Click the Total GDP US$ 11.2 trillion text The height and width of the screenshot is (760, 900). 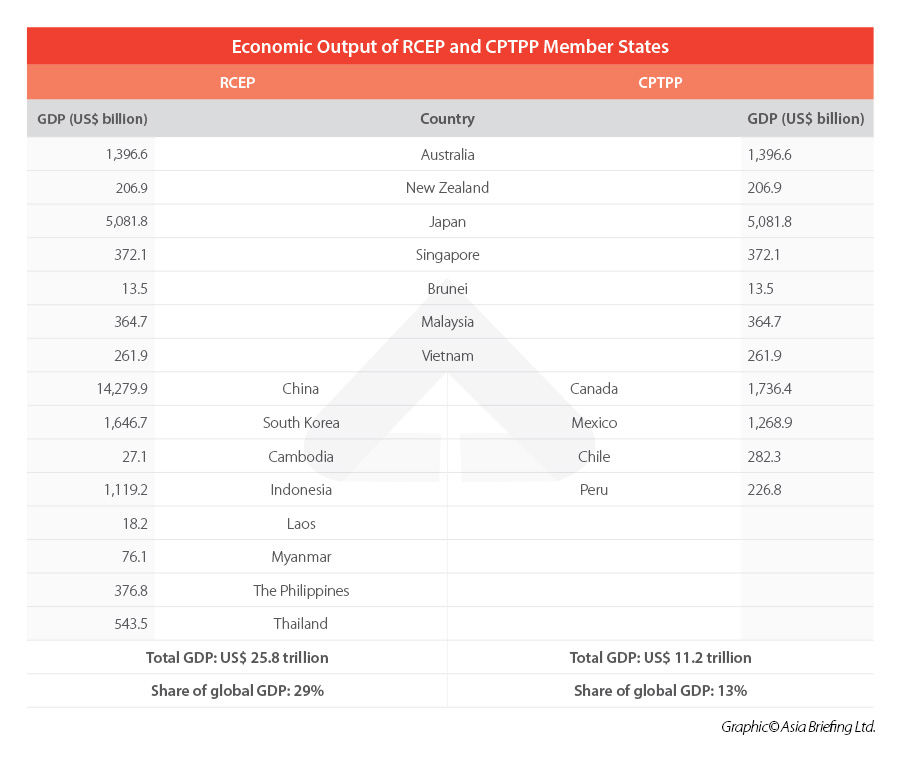coord(660,658)
